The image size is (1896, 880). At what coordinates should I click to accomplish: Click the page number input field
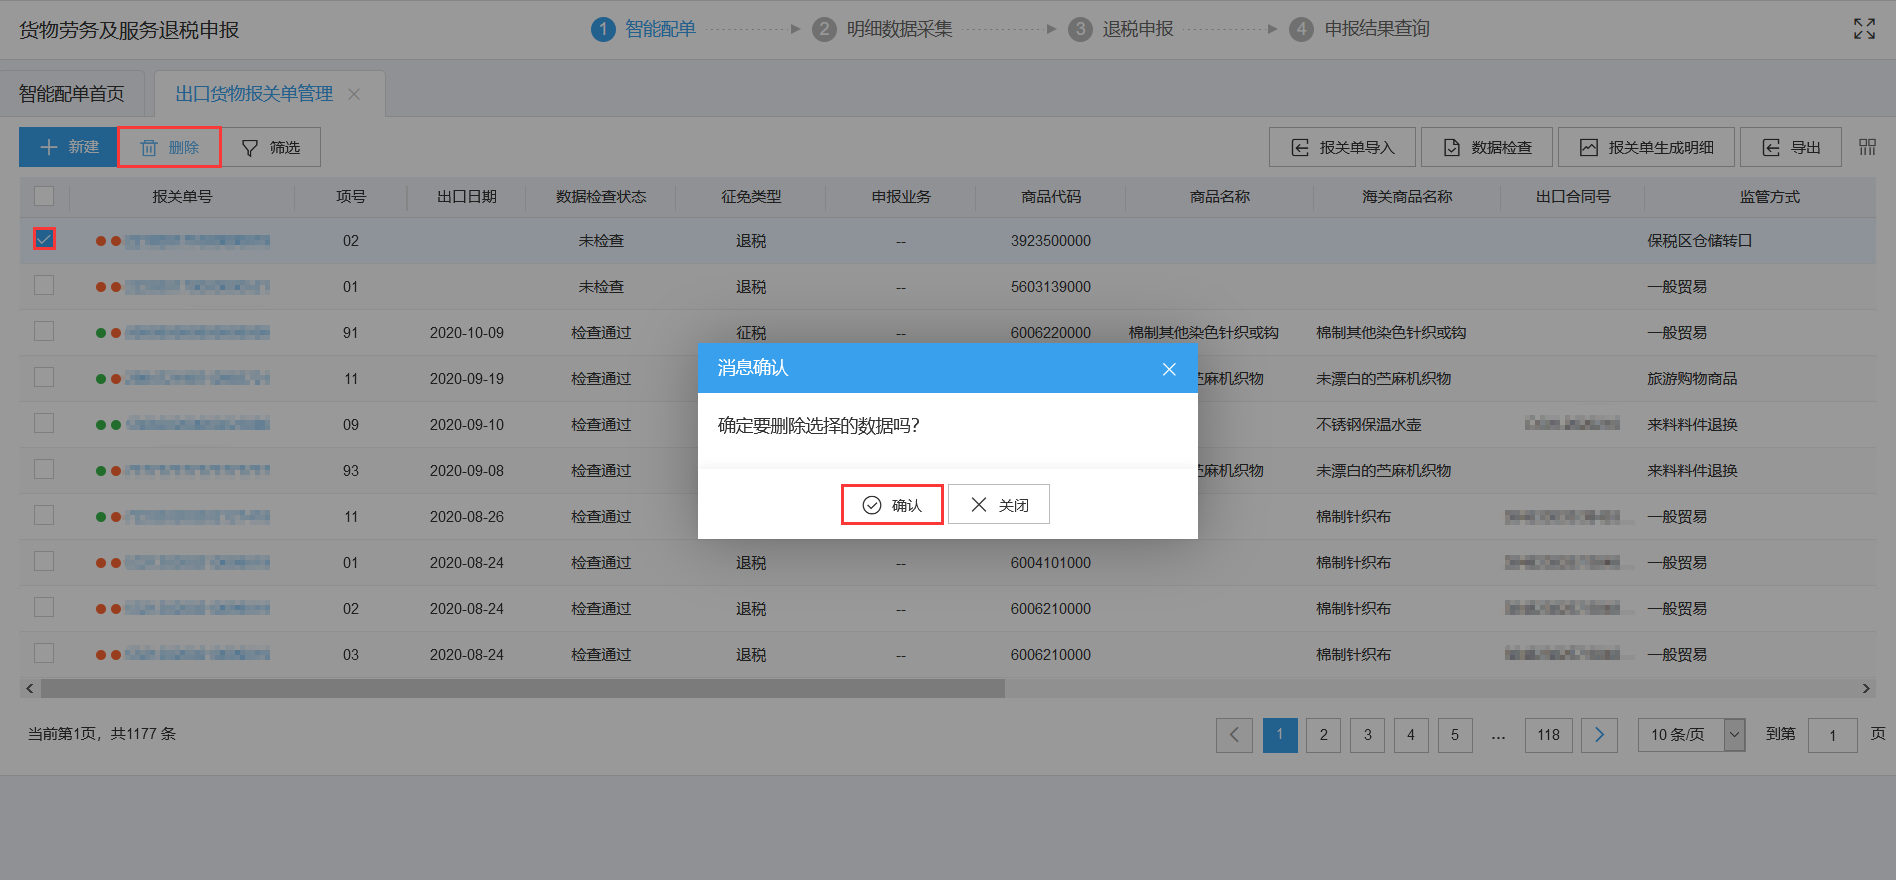[x=1832, y=735]
